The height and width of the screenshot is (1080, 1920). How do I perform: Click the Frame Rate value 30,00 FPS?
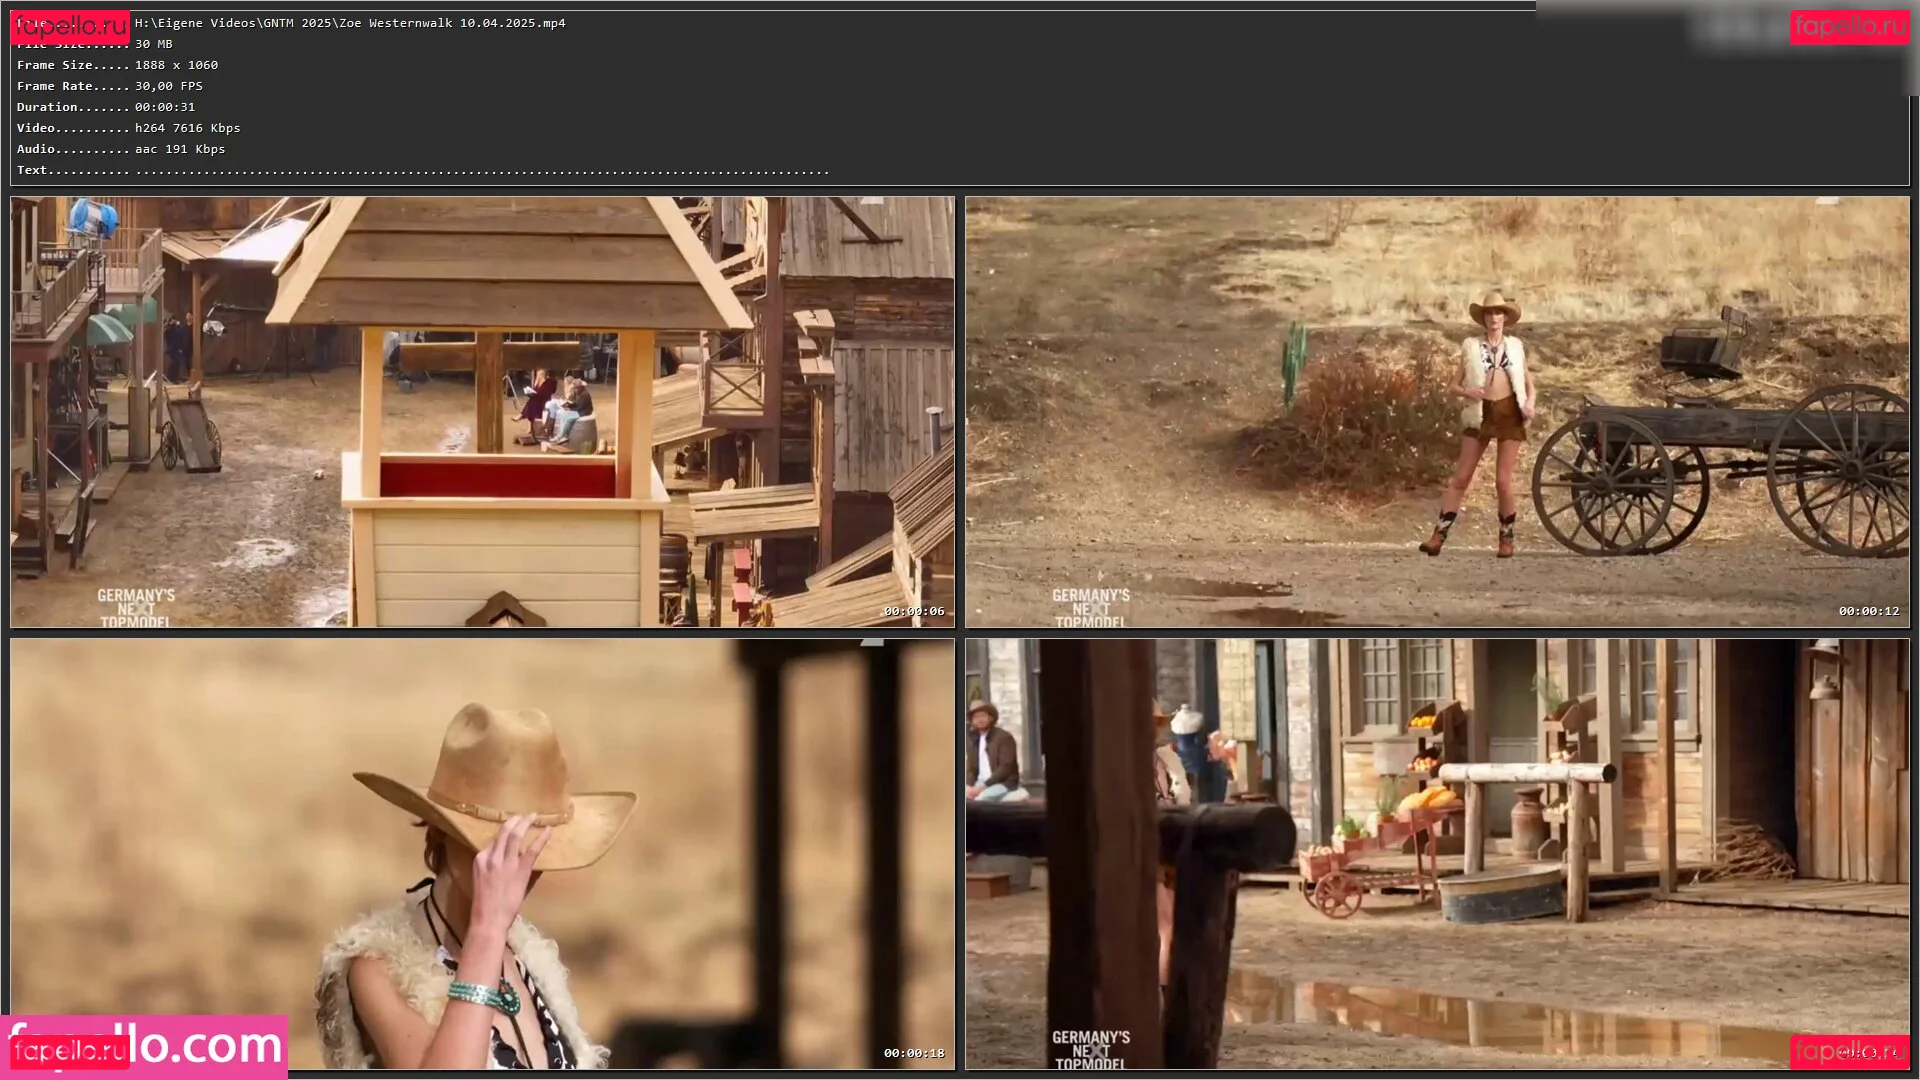click(168, 86)
